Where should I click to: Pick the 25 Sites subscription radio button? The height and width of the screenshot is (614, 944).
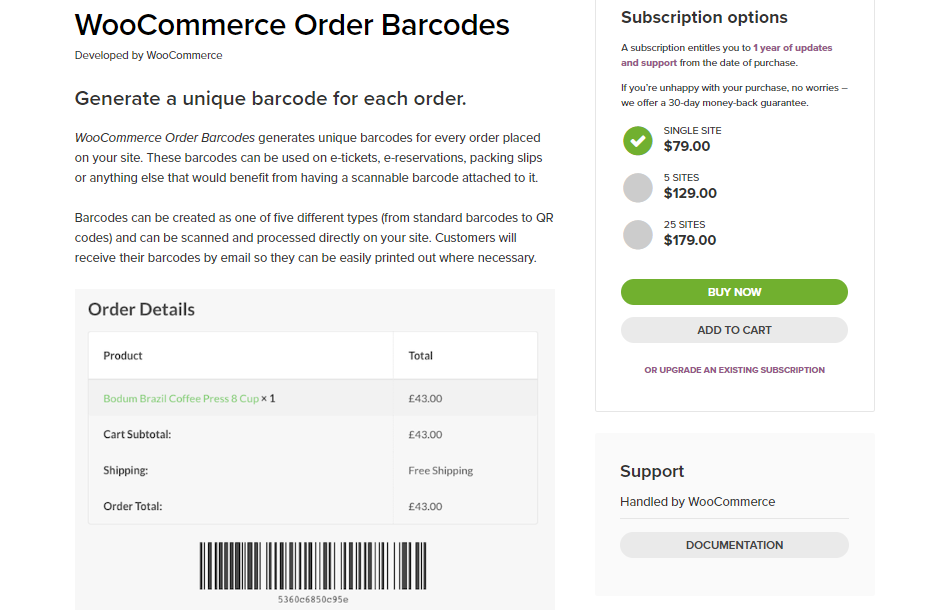(x=638, y=234)
